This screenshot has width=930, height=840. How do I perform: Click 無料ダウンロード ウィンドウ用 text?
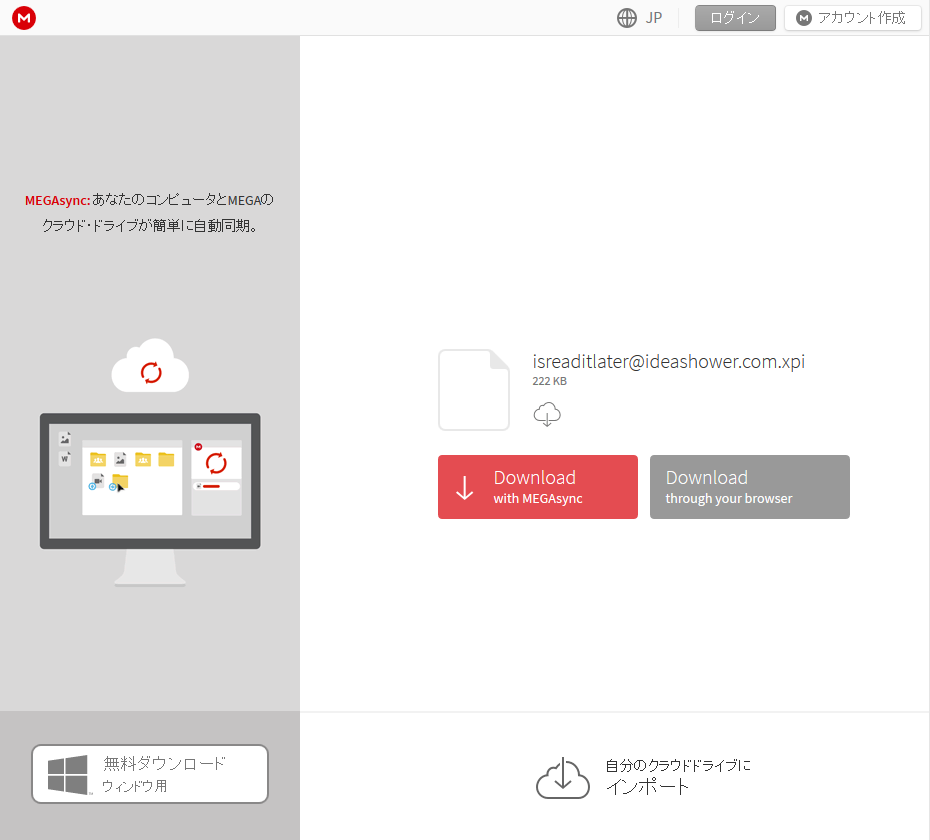coord(164,774)
